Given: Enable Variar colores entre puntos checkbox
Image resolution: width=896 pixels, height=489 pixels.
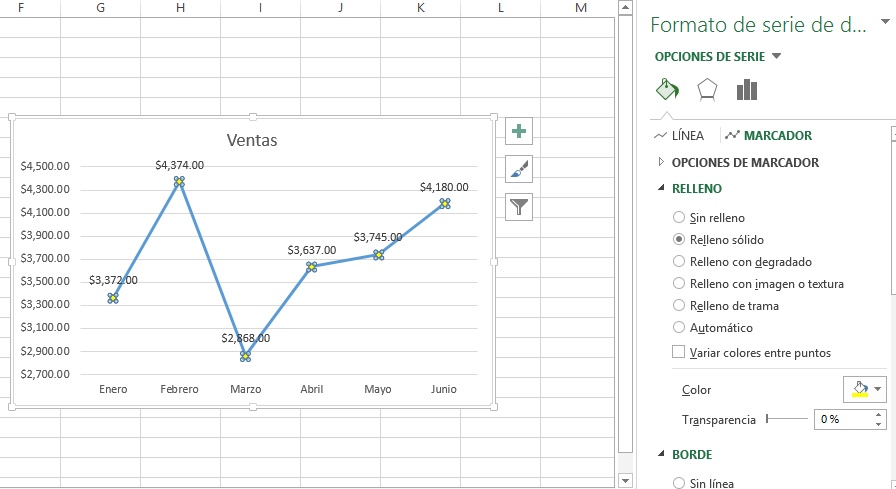Looking at the screenshot, I should (x=680, y=352).
